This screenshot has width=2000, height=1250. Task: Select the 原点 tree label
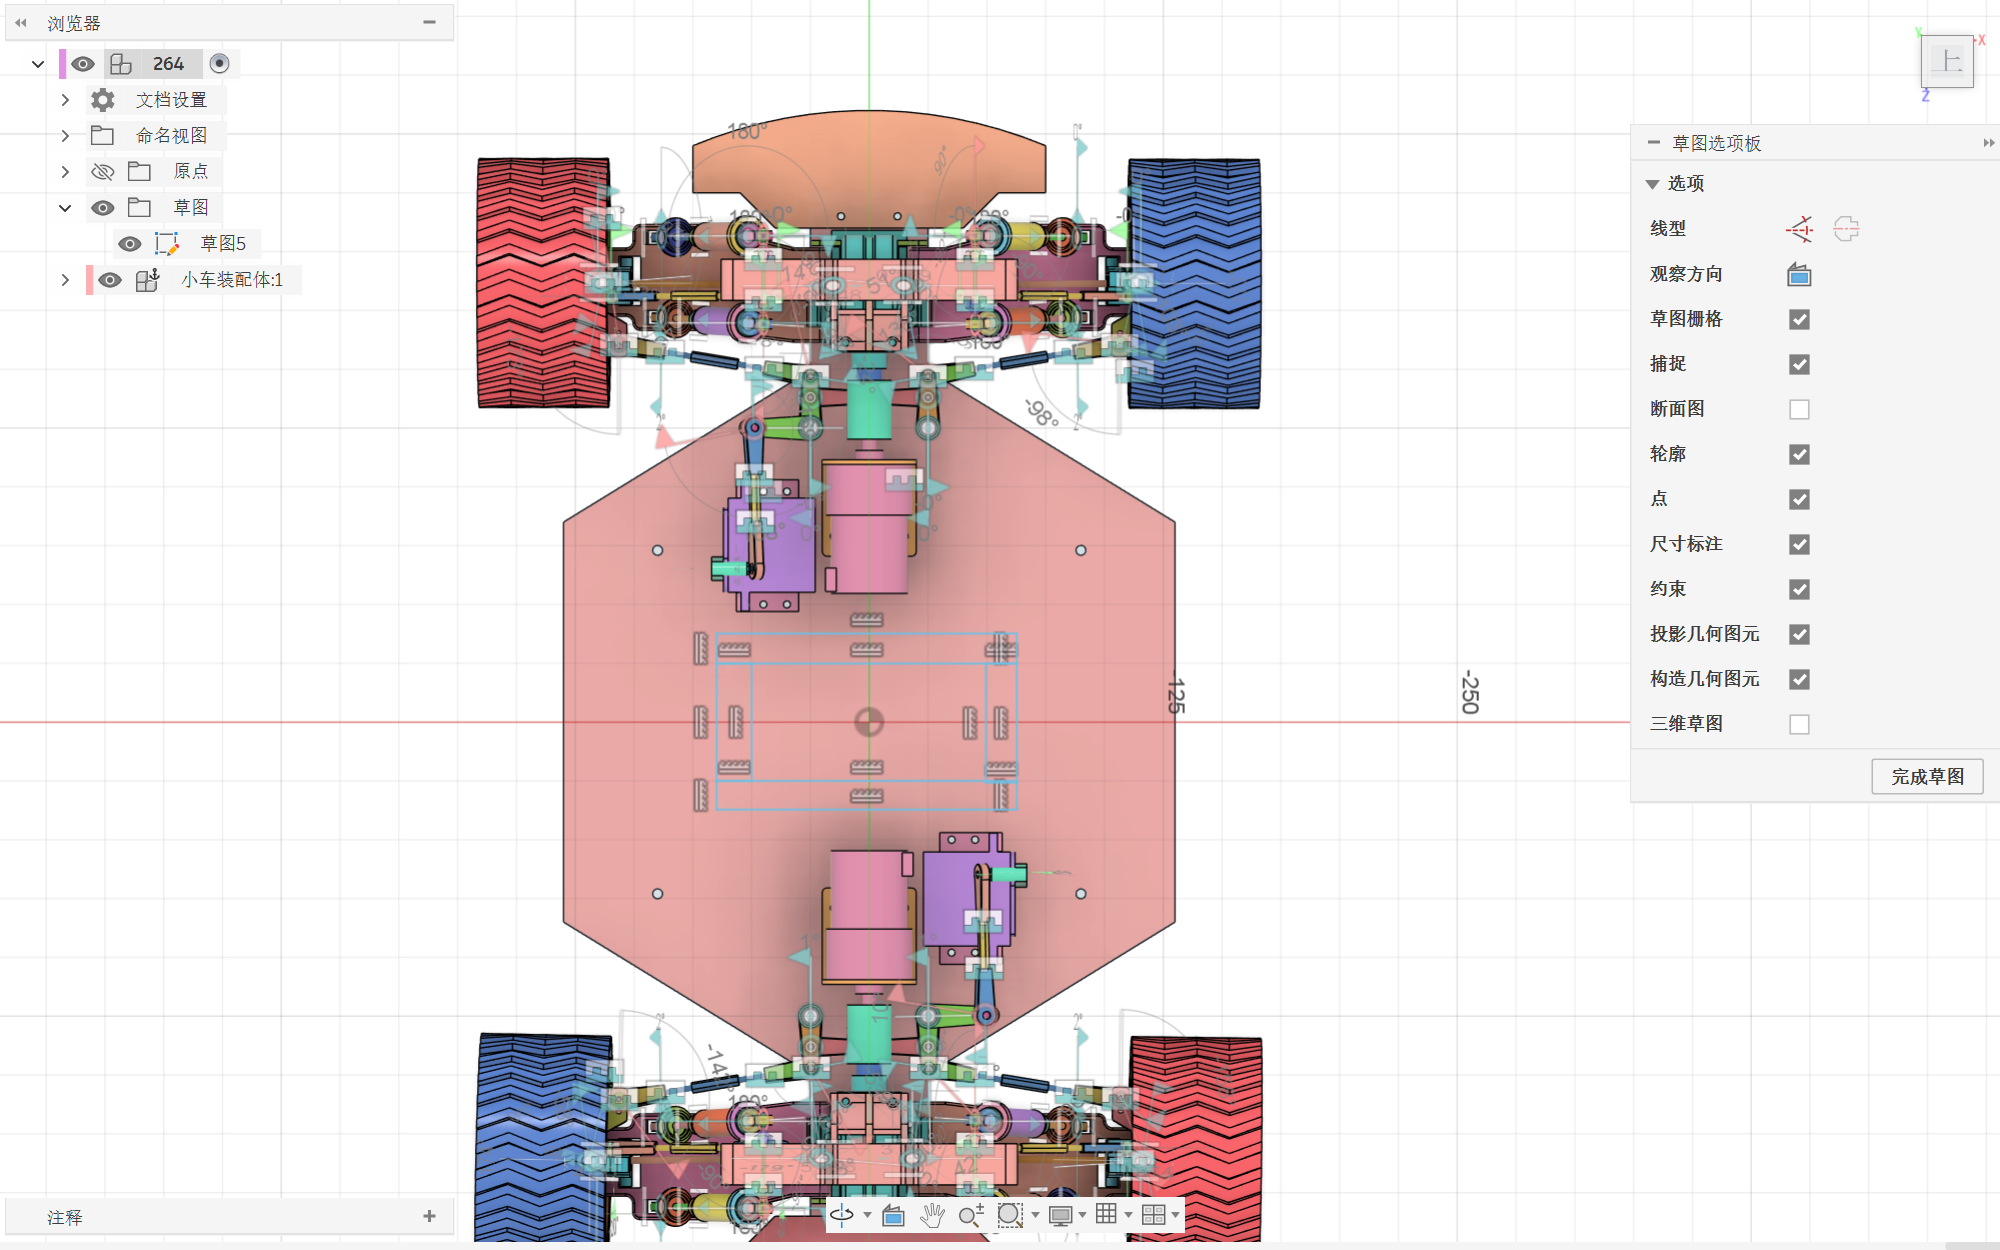[x=191, y=172]
